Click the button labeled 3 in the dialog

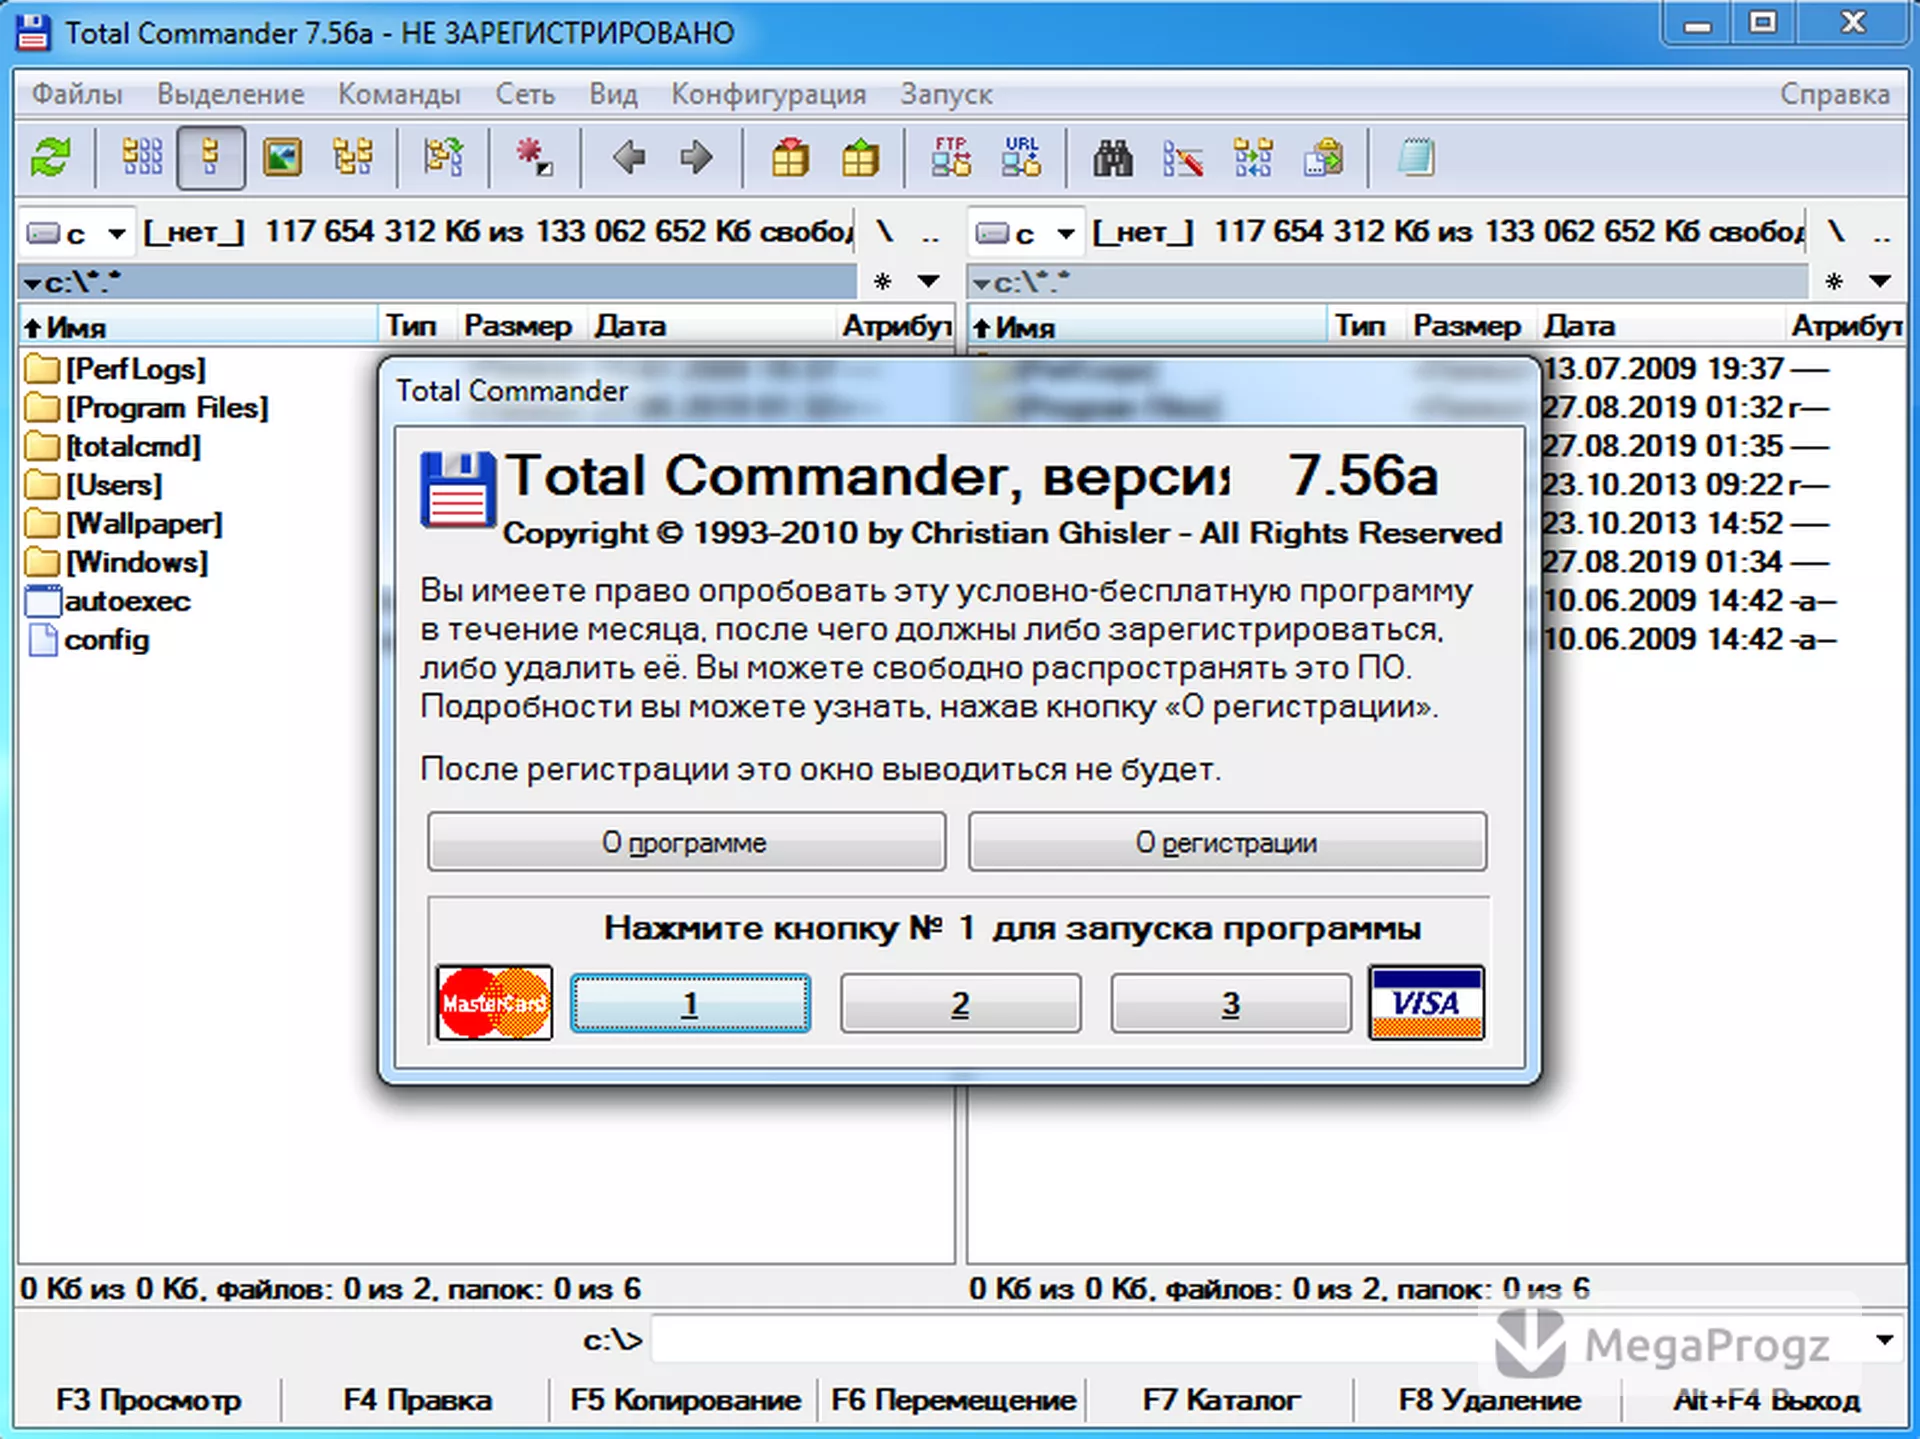click(1230, 1003)
